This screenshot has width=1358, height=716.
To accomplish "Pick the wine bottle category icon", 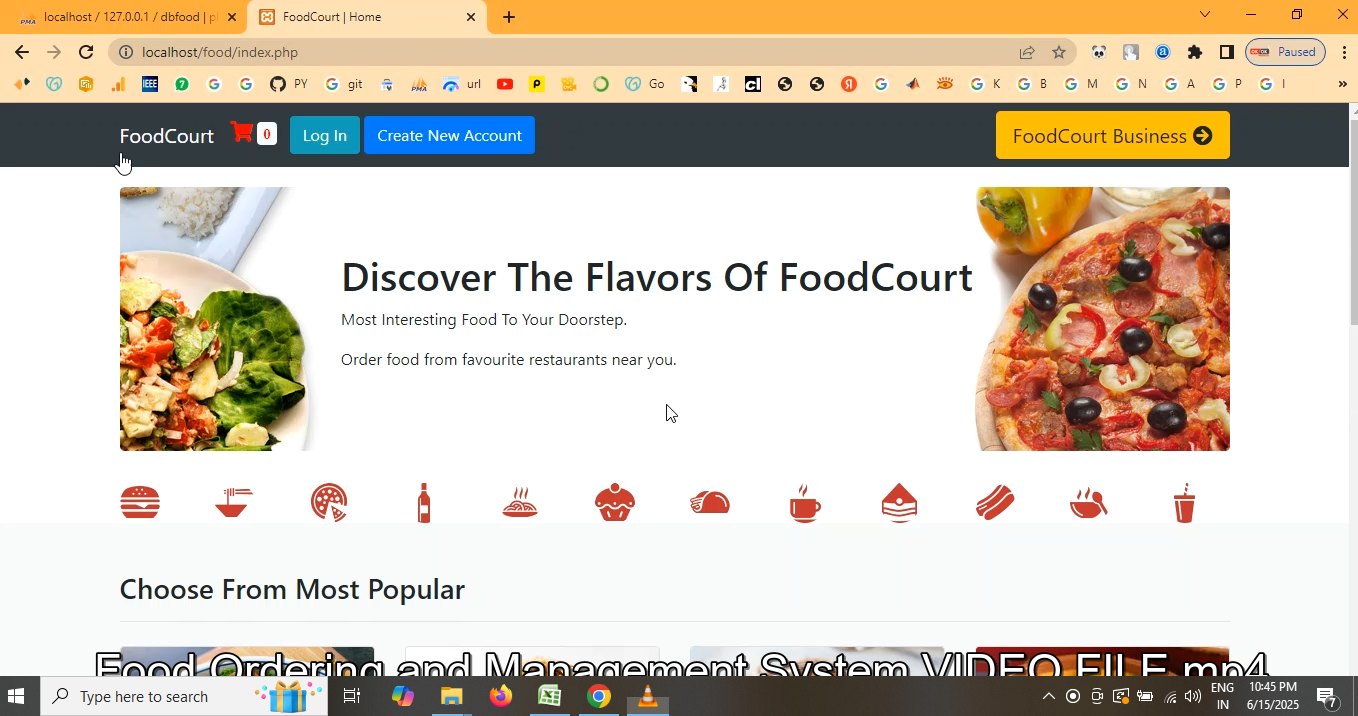I will 424,502.
